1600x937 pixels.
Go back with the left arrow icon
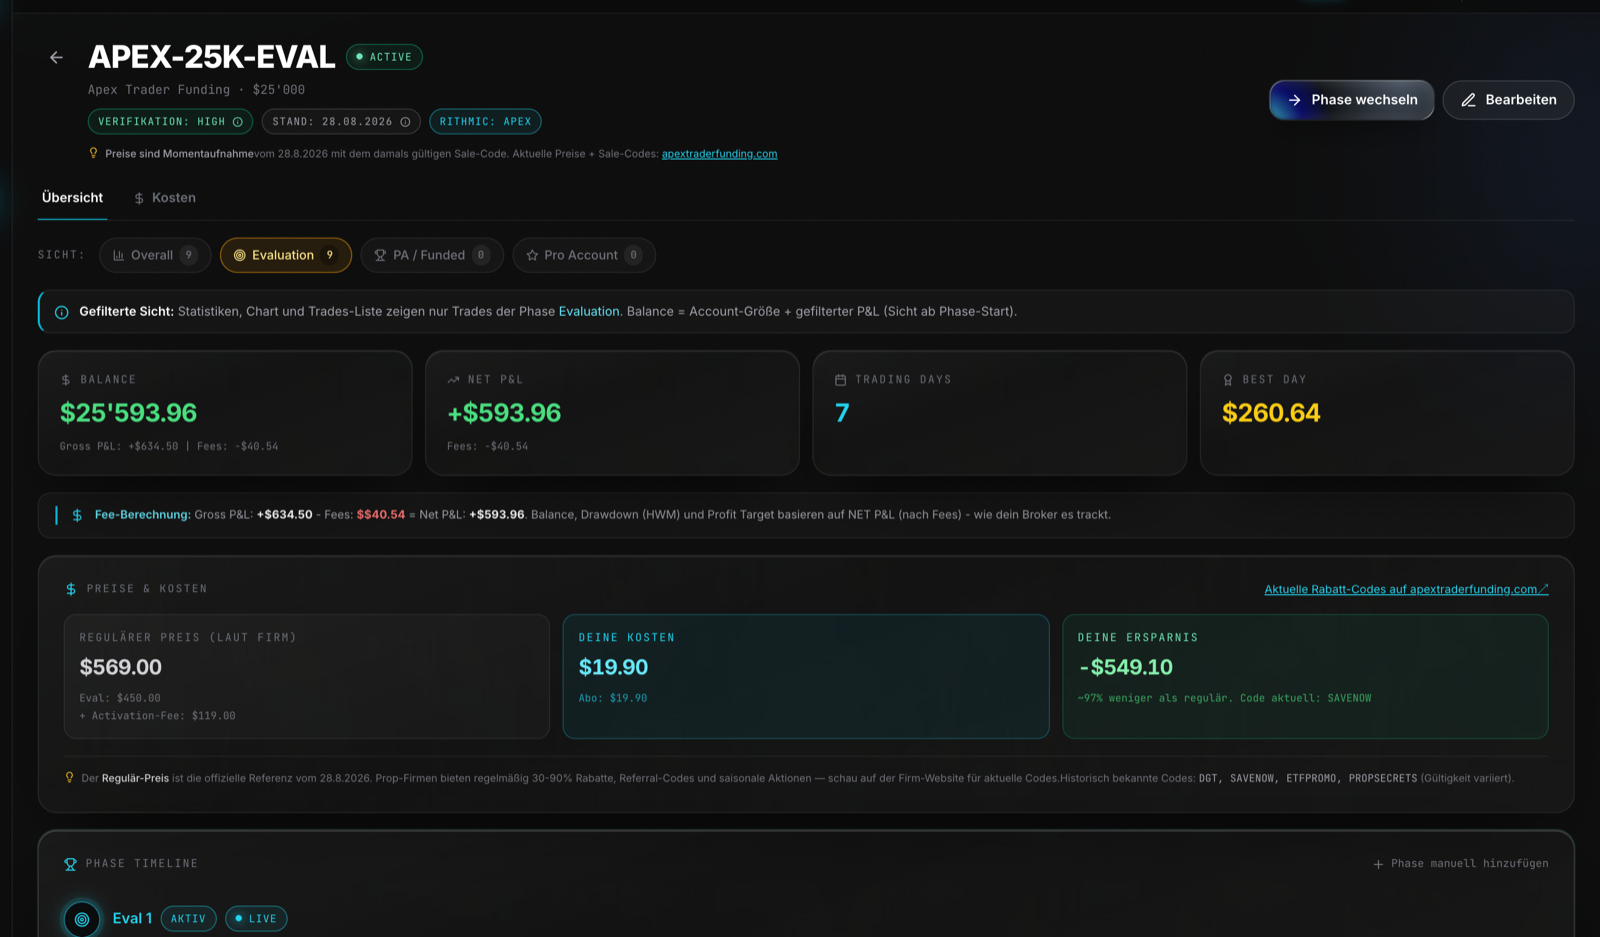(56, 57)
